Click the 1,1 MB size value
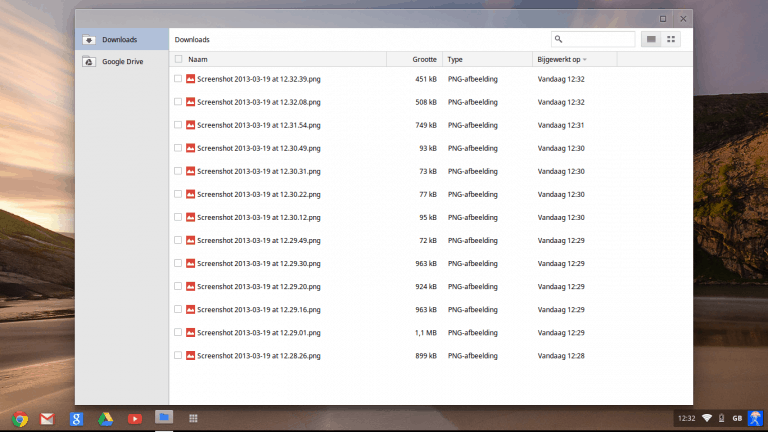Viewport: 768px width, 432px height. pyautogui.click(x=426, y=333)
